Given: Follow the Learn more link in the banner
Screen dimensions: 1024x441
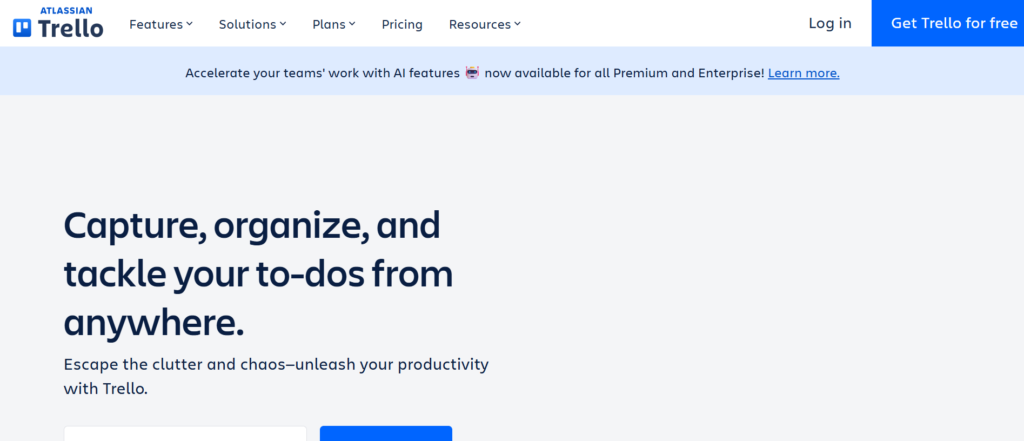Looking at the screenshot, I should (x=803, y=73).
